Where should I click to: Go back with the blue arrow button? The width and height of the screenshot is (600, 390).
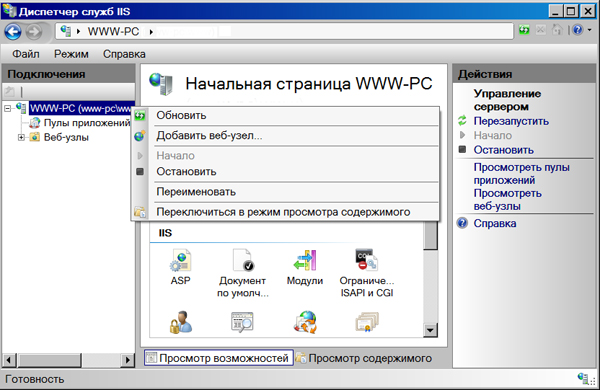point(13,31)
